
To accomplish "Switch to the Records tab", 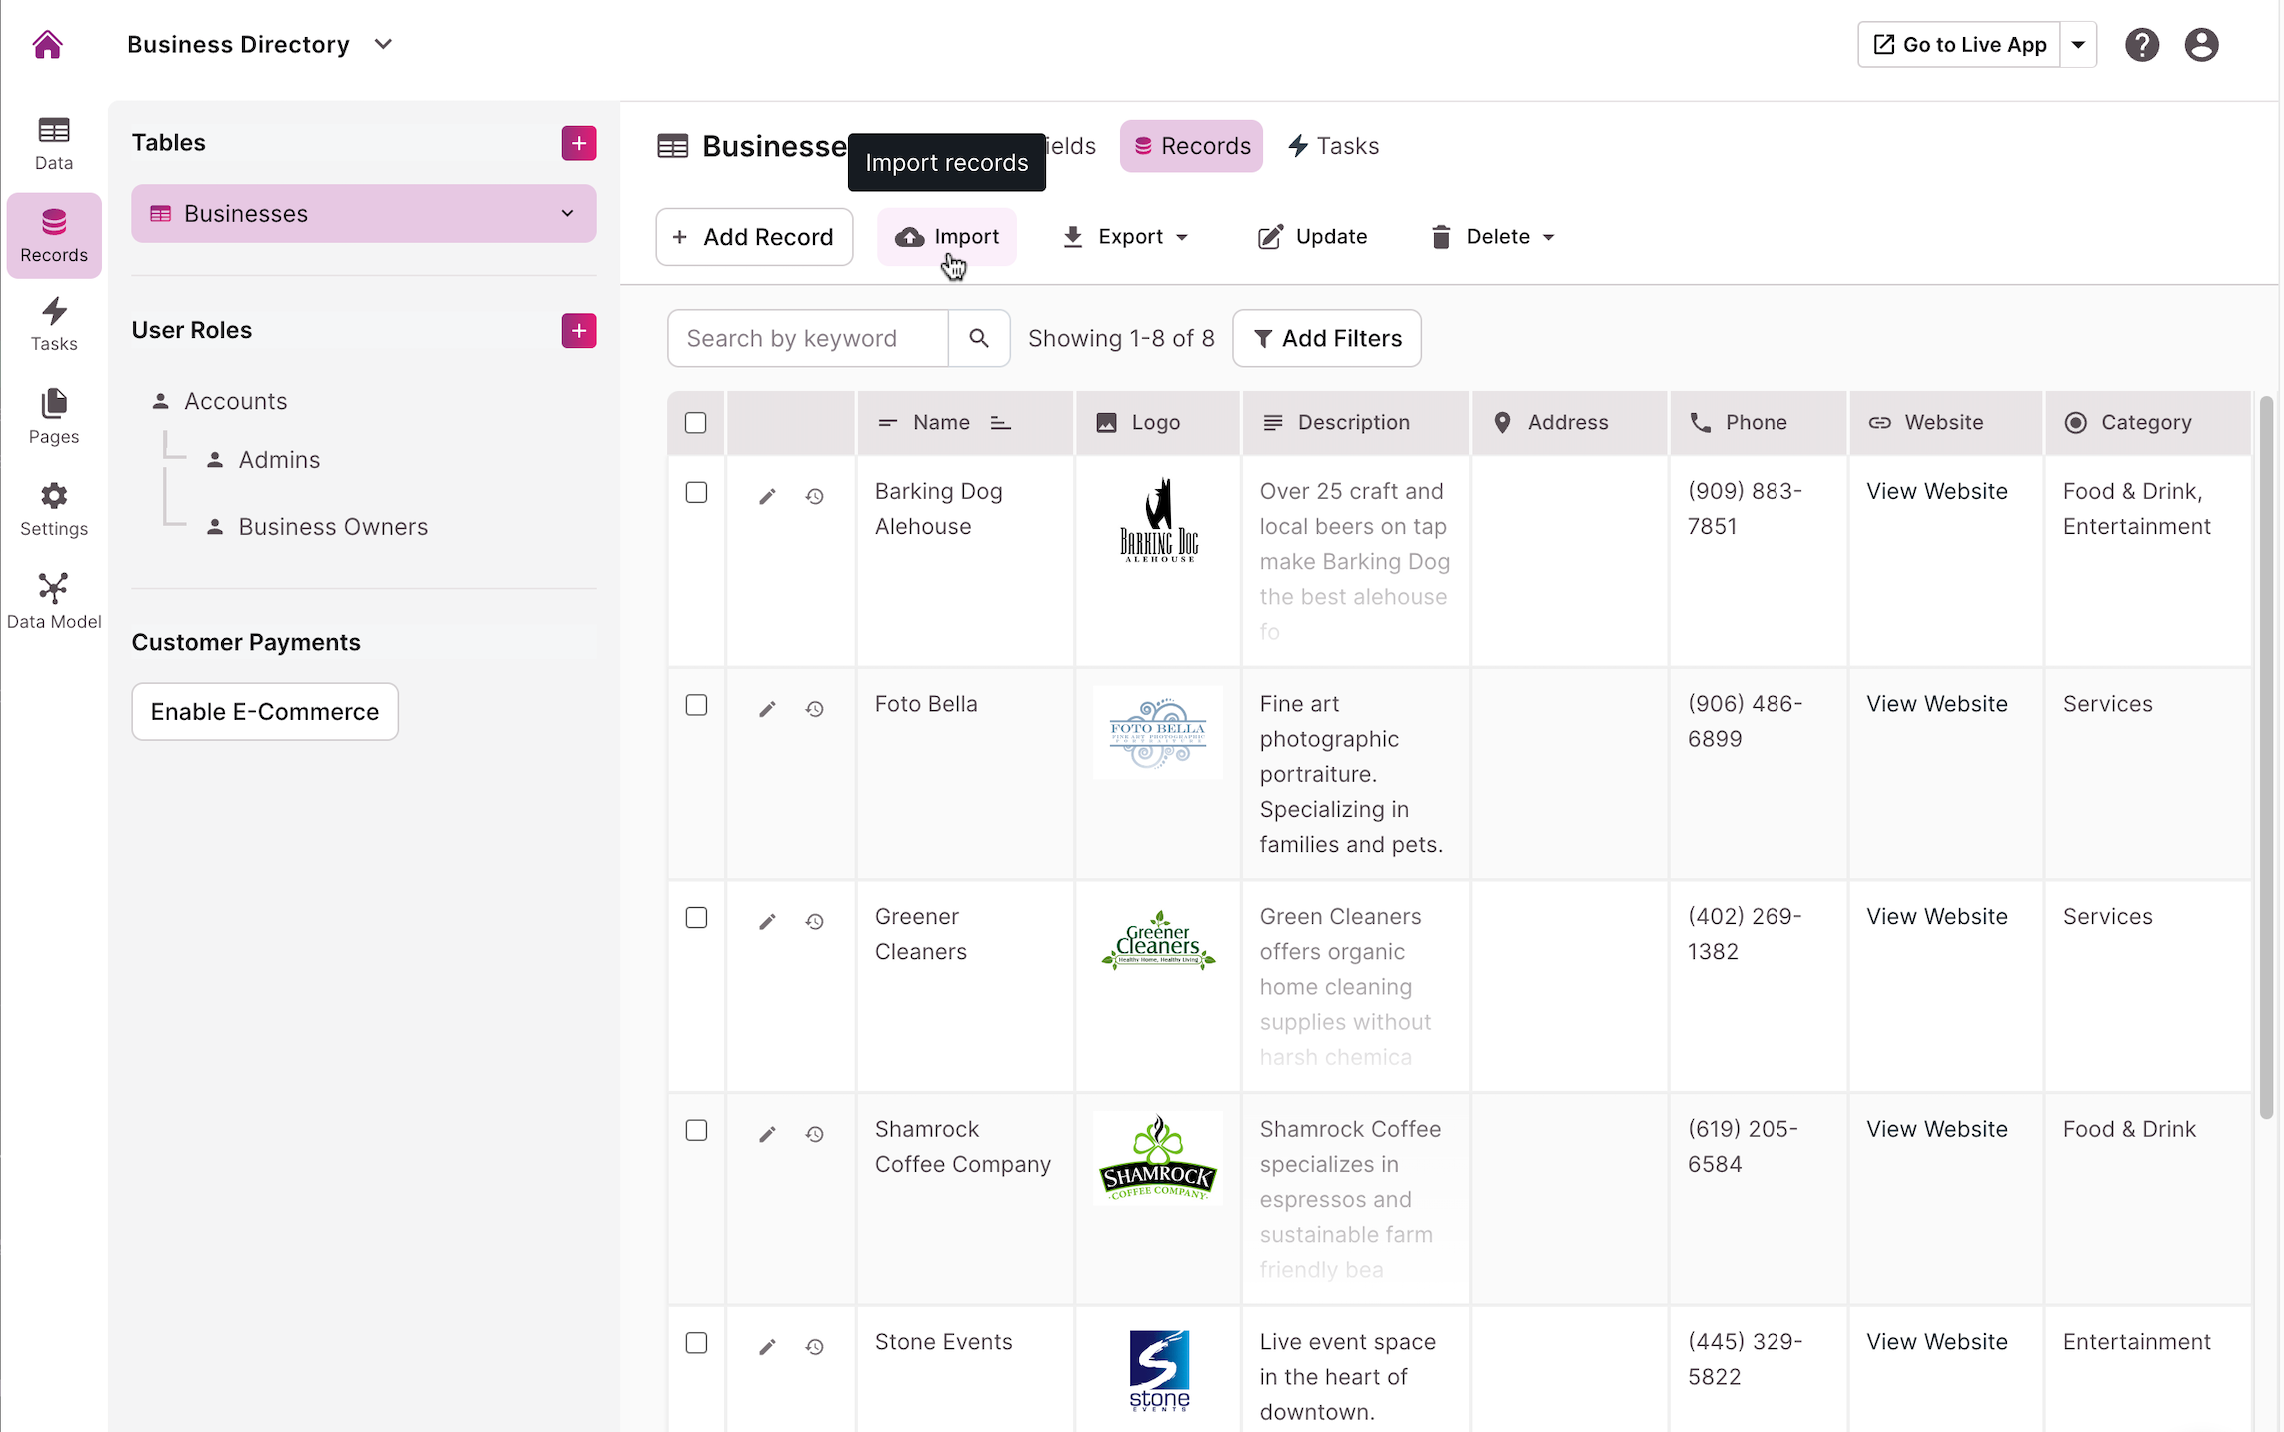I will point(1191,146).
